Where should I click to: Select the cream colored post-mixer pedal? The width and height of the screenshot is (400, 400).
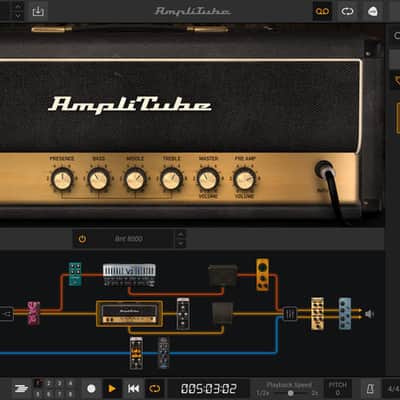317,314
